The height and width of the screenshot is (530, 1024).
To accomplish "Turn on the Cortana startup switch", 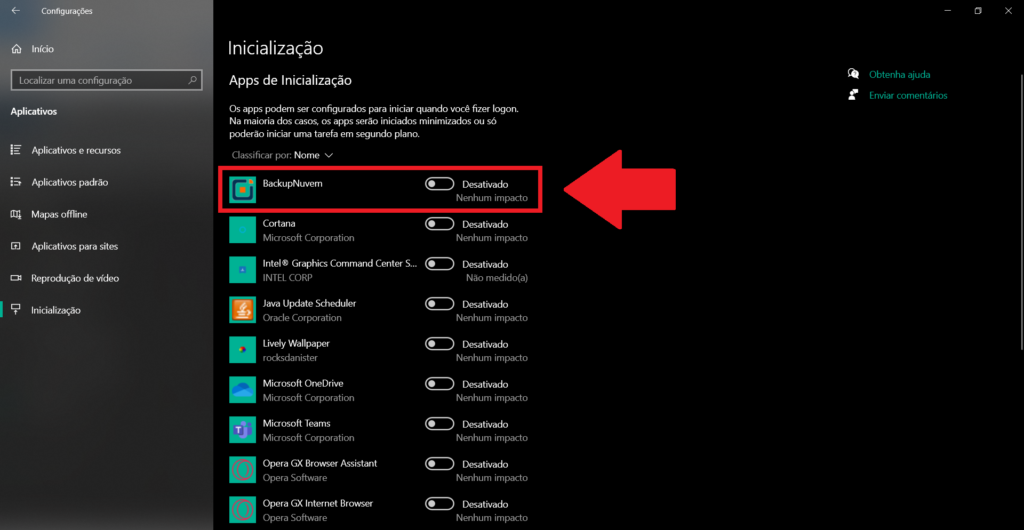I will click(440, 224).
